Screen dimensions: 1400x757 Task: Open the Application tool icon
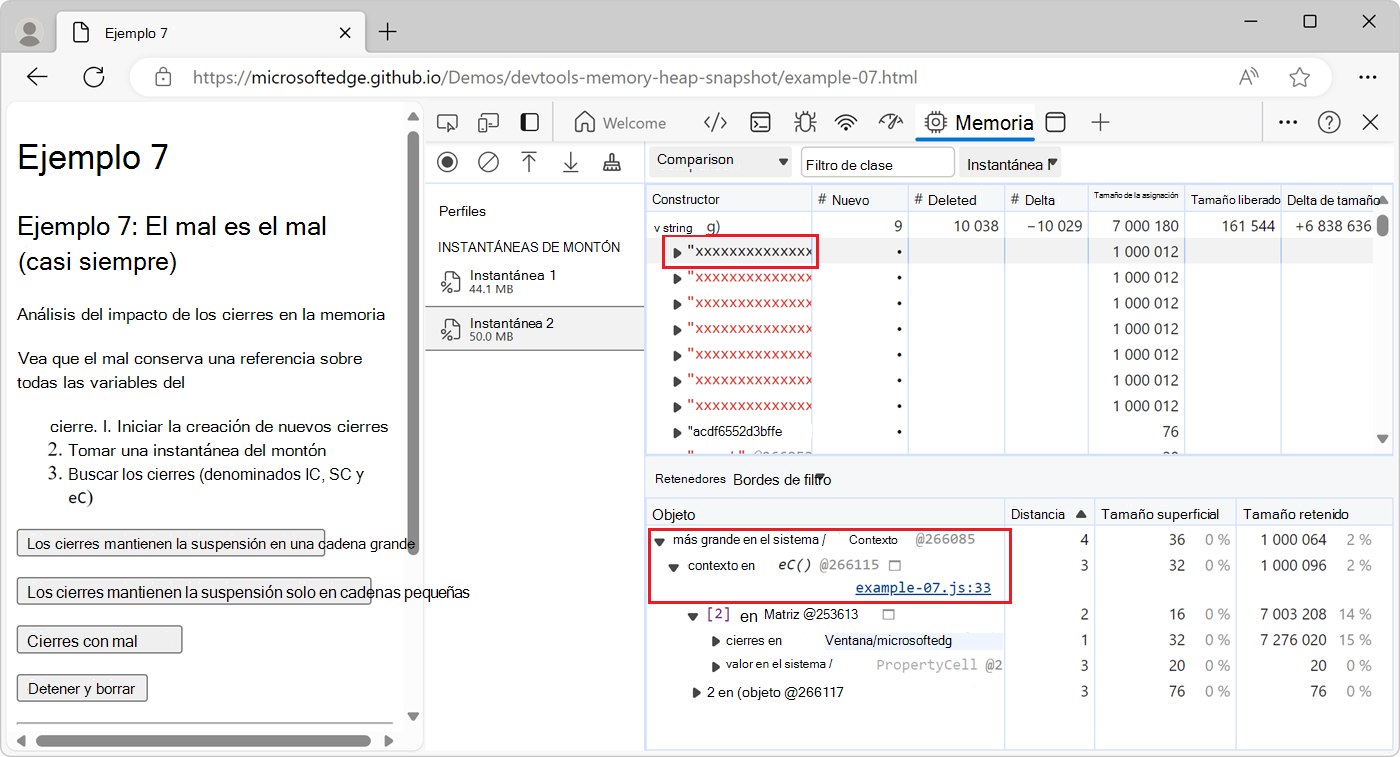click(x=1055, y=122)
